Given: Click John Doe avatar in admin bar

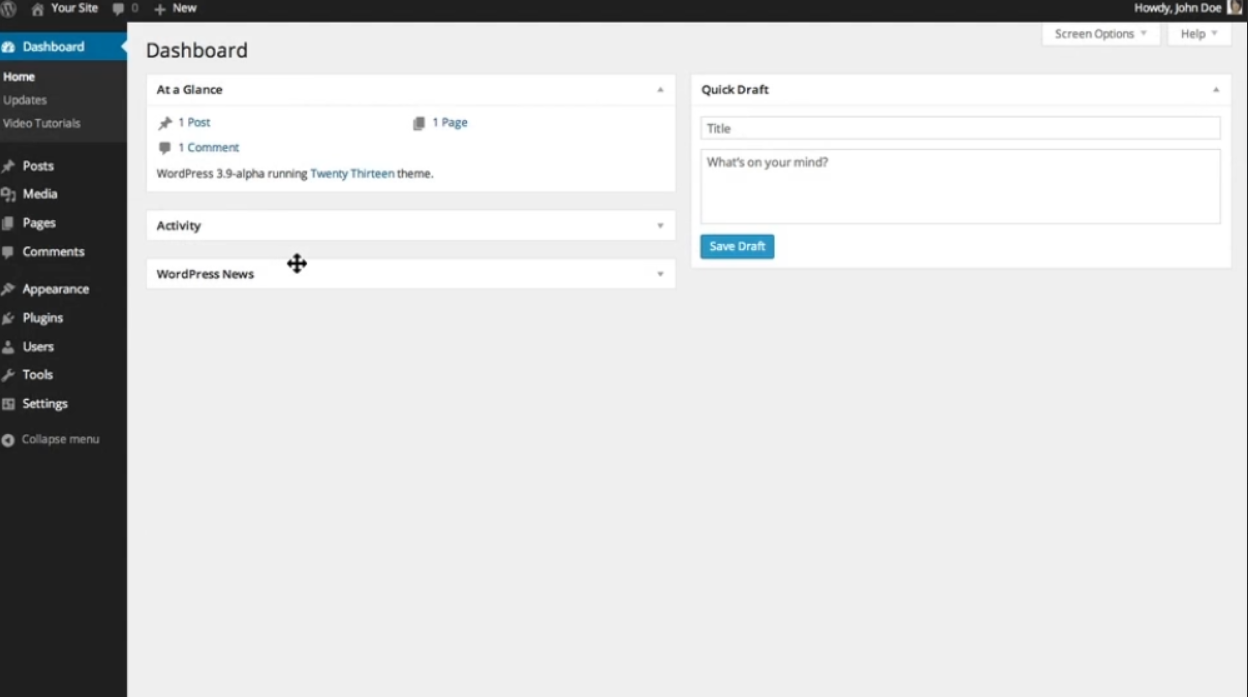Looking at the screenshot, I should click(x=1235, y=8).
